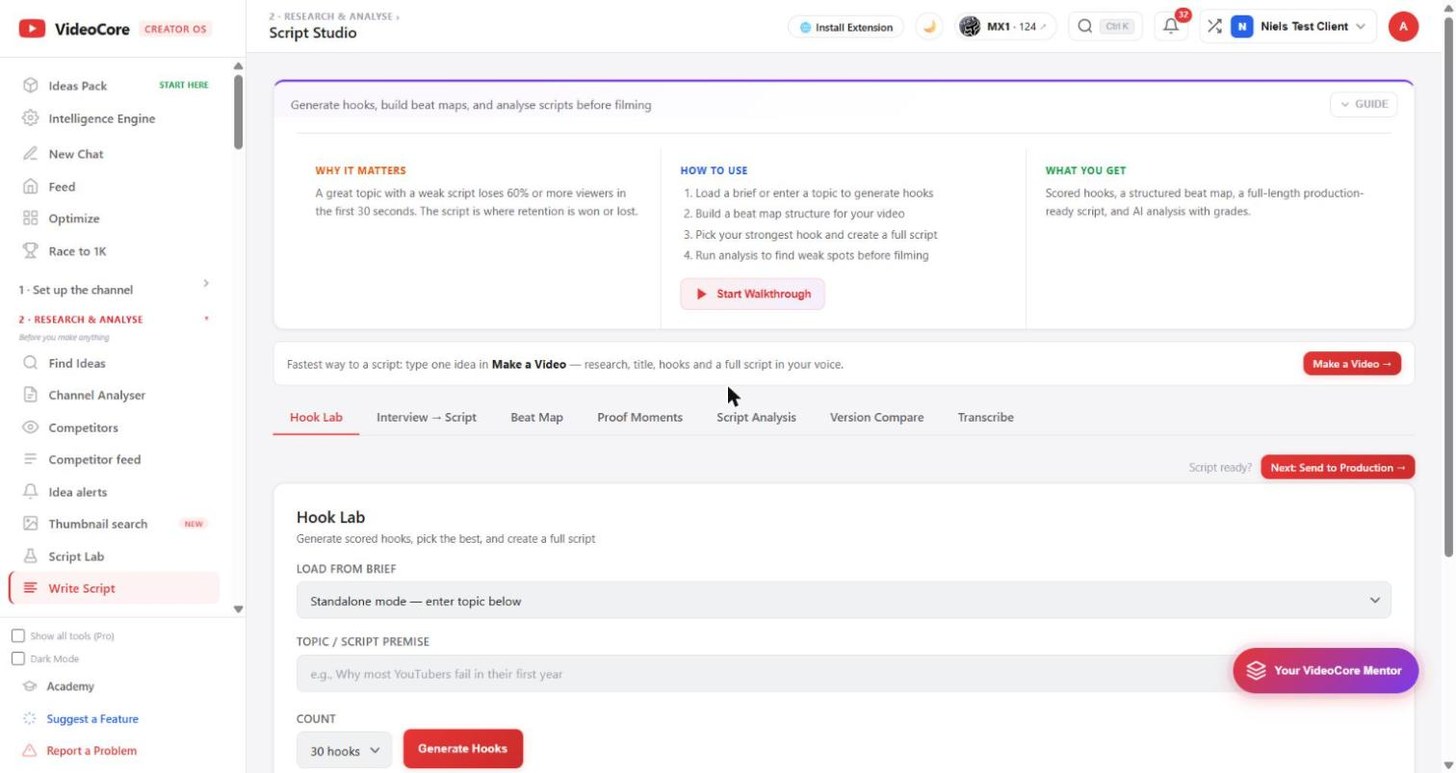The height and width of the screenshot is (773, 1456).
Task: Switch to the Beat Map tab
Action: click(x=537, y=417)
